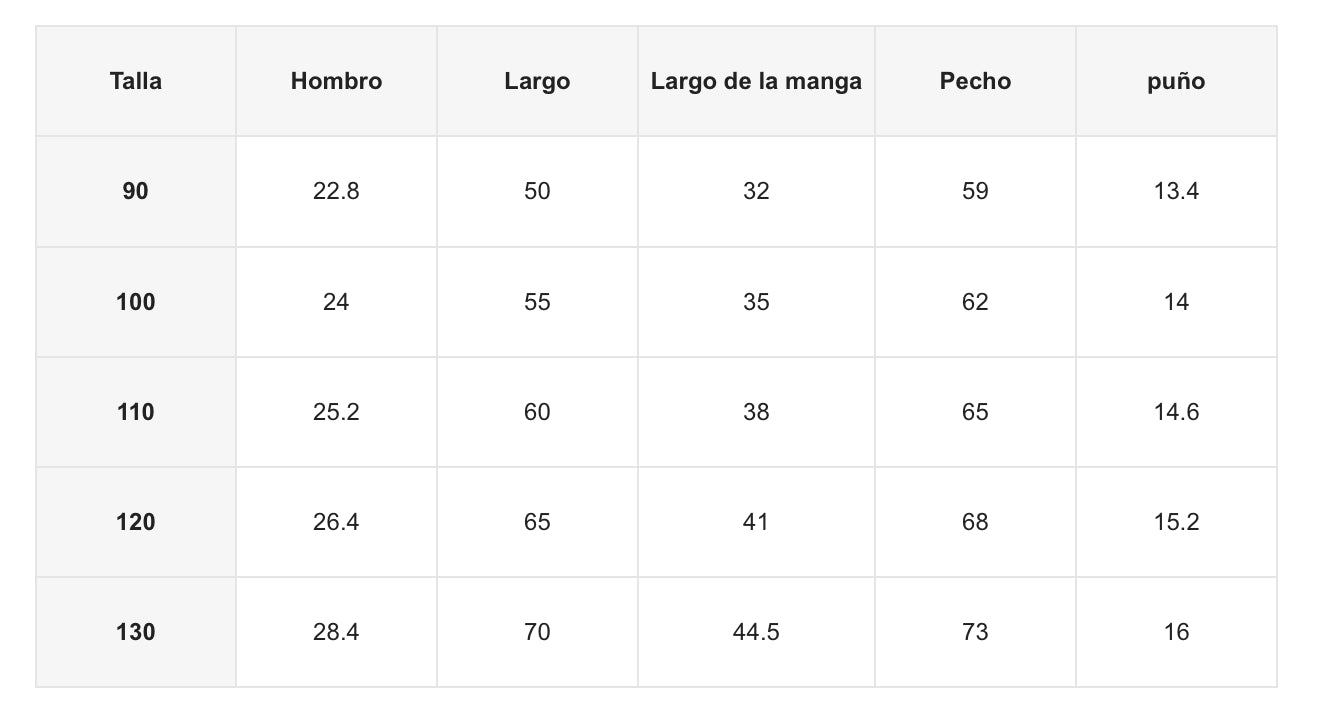Click the 15.2 cuff value cell

1176,522
